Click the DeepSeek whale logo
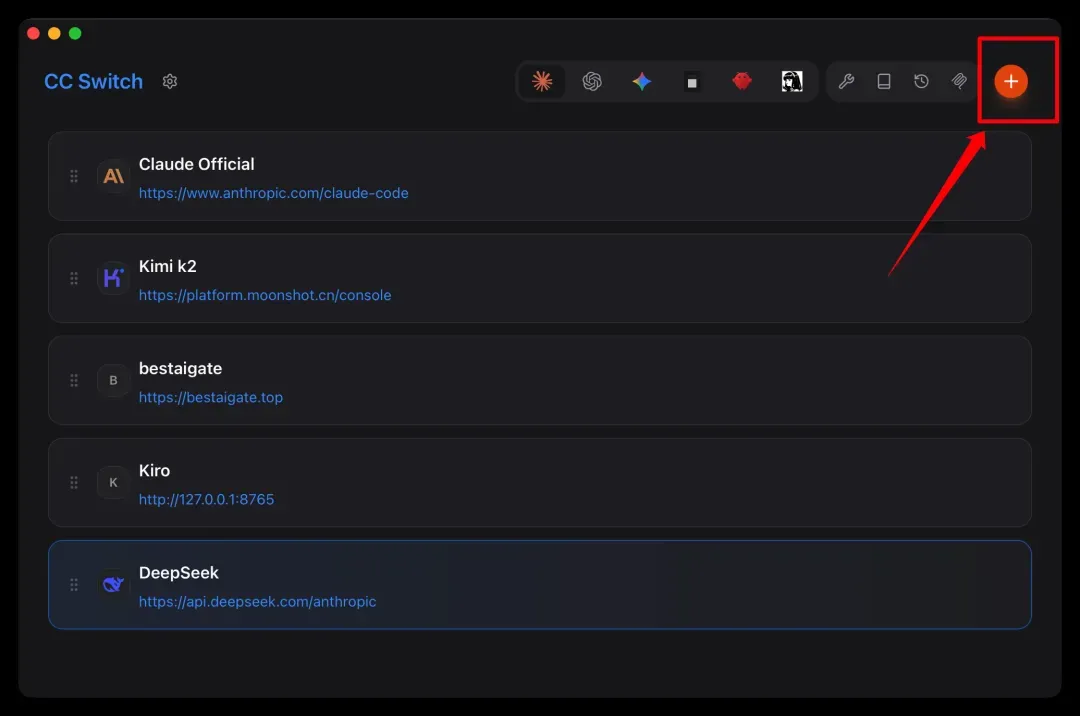 pos(113,585)
